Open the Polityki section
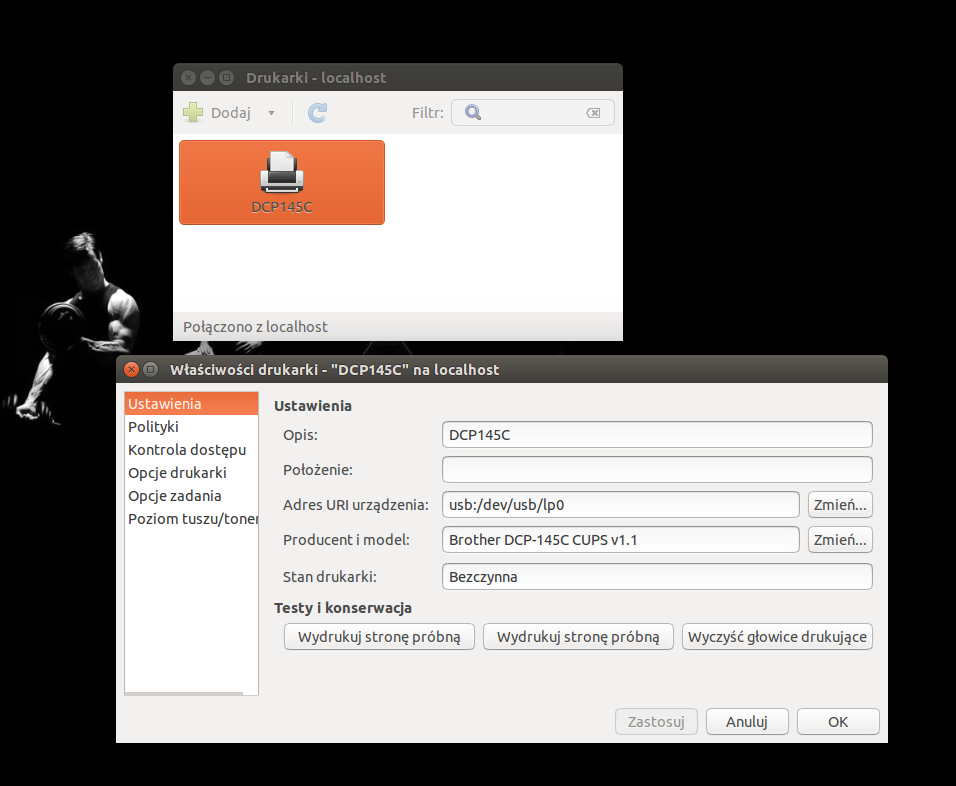The height and width of the screenshot is (786, 956). (x=191, y=427)
